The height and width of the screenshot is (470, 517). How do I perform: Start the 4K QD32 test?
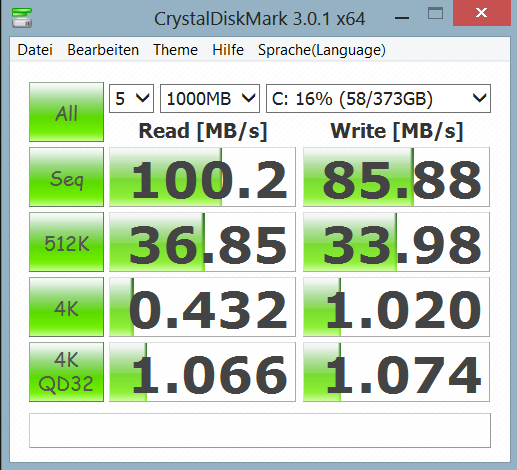pos(66,372)
